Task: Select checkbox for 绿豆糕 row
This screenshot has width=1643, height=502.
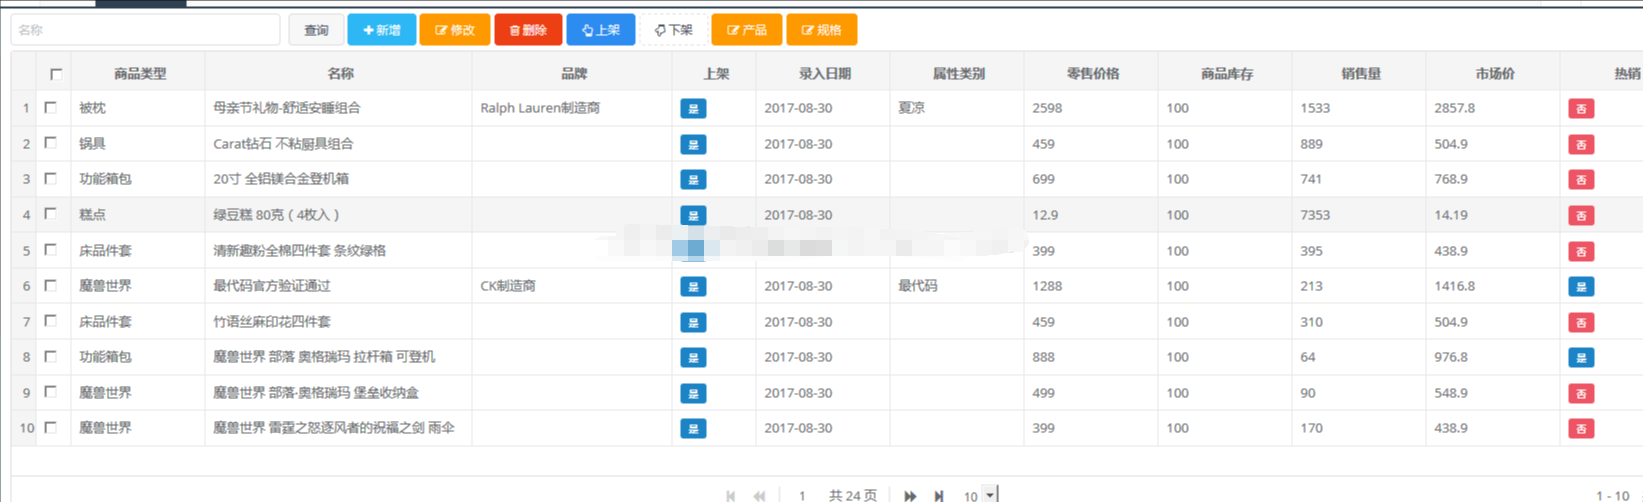Action: click(x=51, y=214)
